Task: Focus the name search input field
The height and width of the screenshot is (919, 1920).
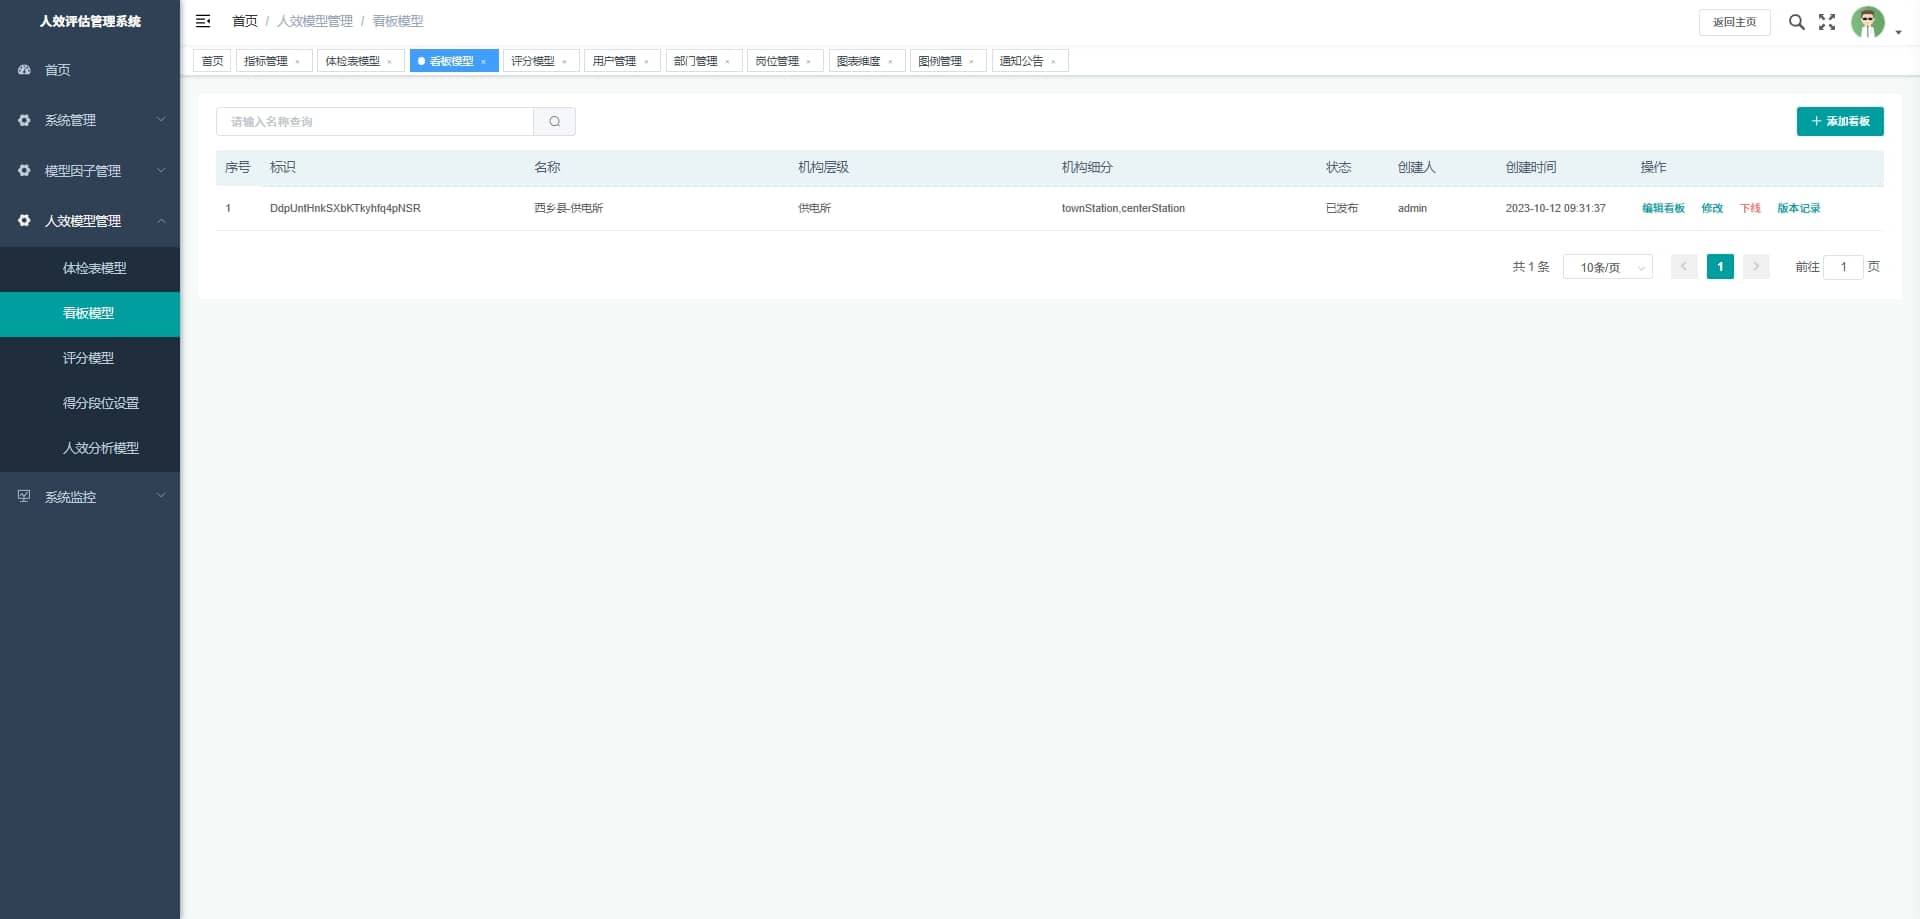Action: point(375,122)
